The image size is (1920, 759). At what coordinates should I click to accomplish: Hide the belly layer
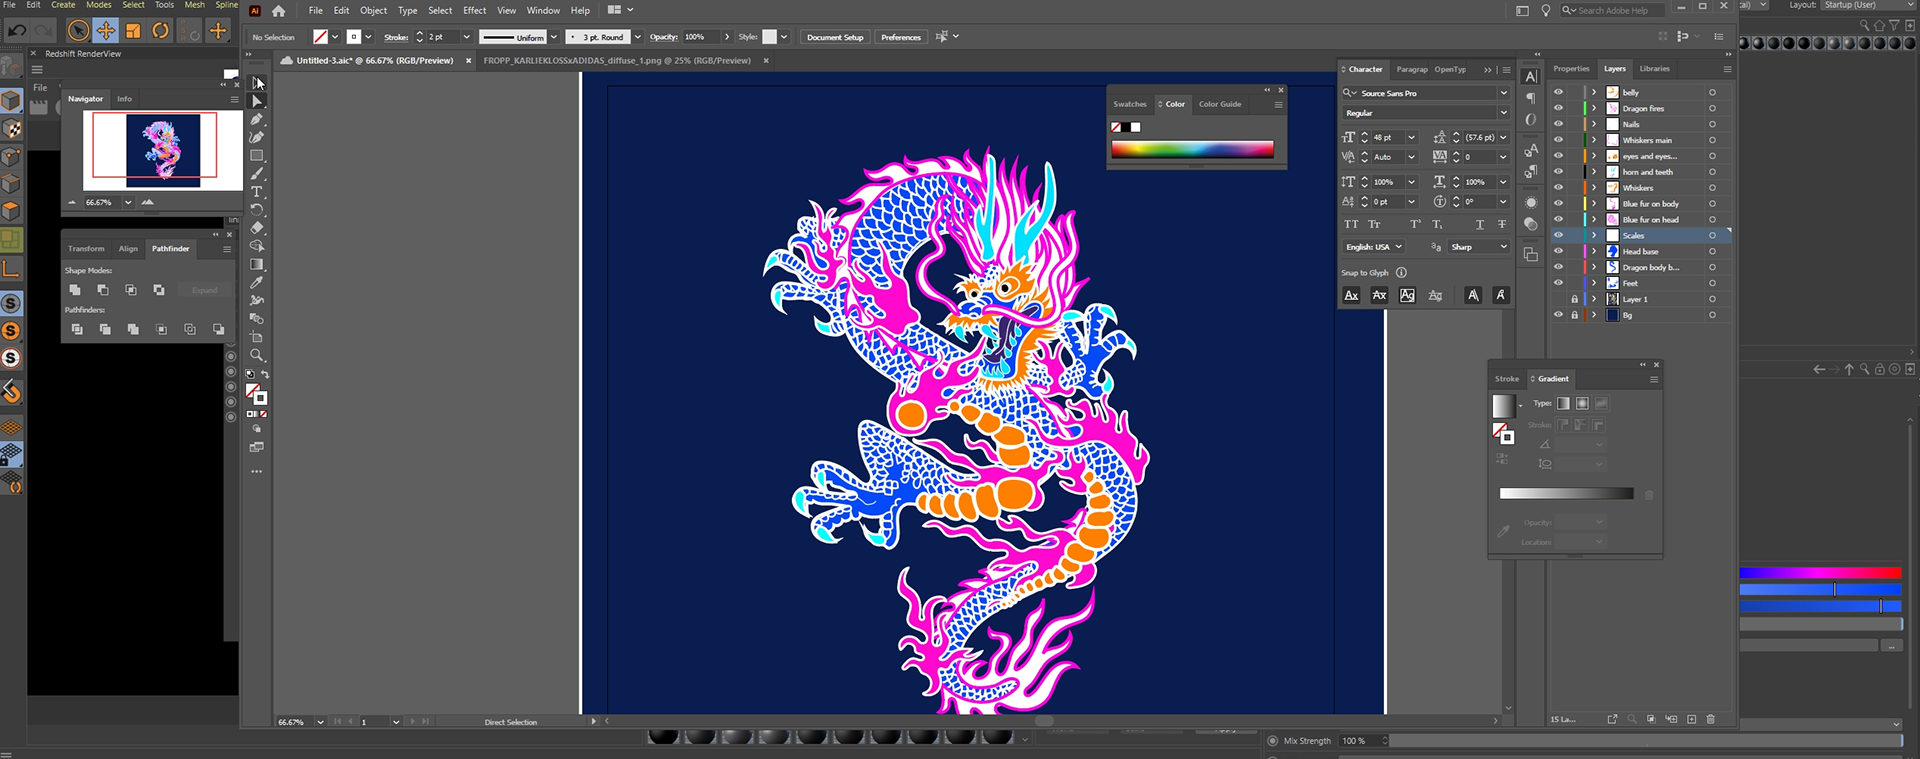coord(1558,92)
